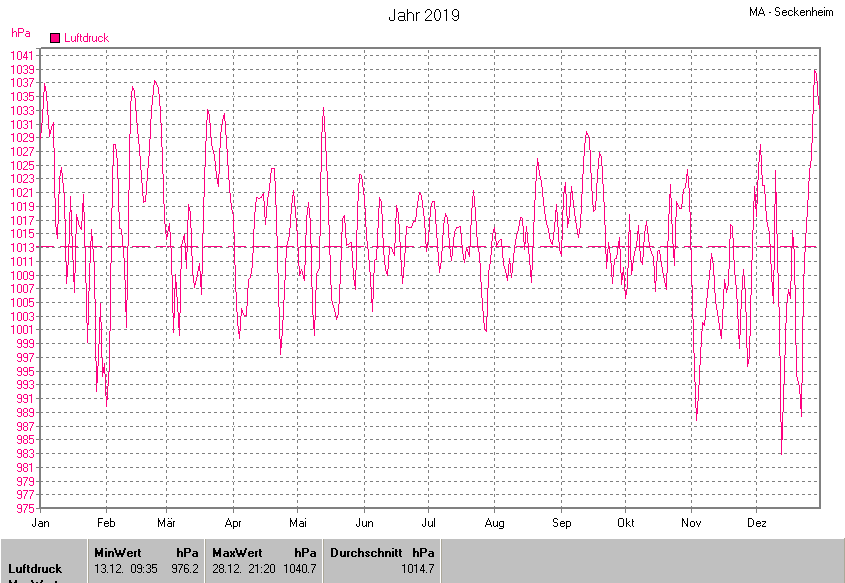The image size is (845, 583).
Task: Select the 1013 tick on y-axis
Action: click(x=22, y=248)
